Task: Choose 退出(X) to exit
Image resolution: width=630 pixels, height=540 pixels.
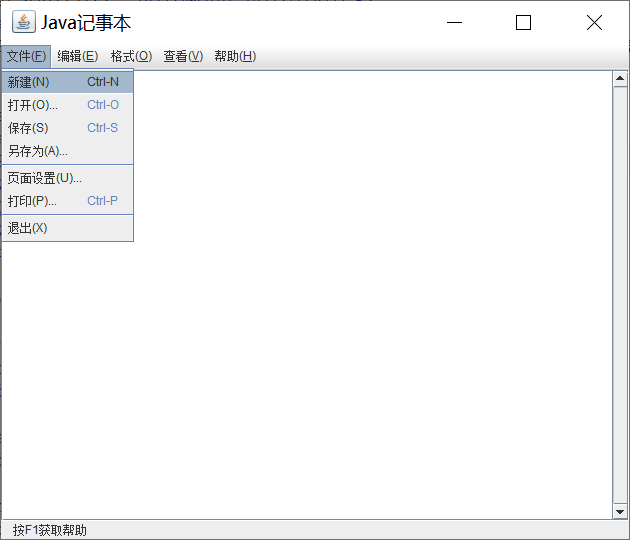Action: (68, 228)
